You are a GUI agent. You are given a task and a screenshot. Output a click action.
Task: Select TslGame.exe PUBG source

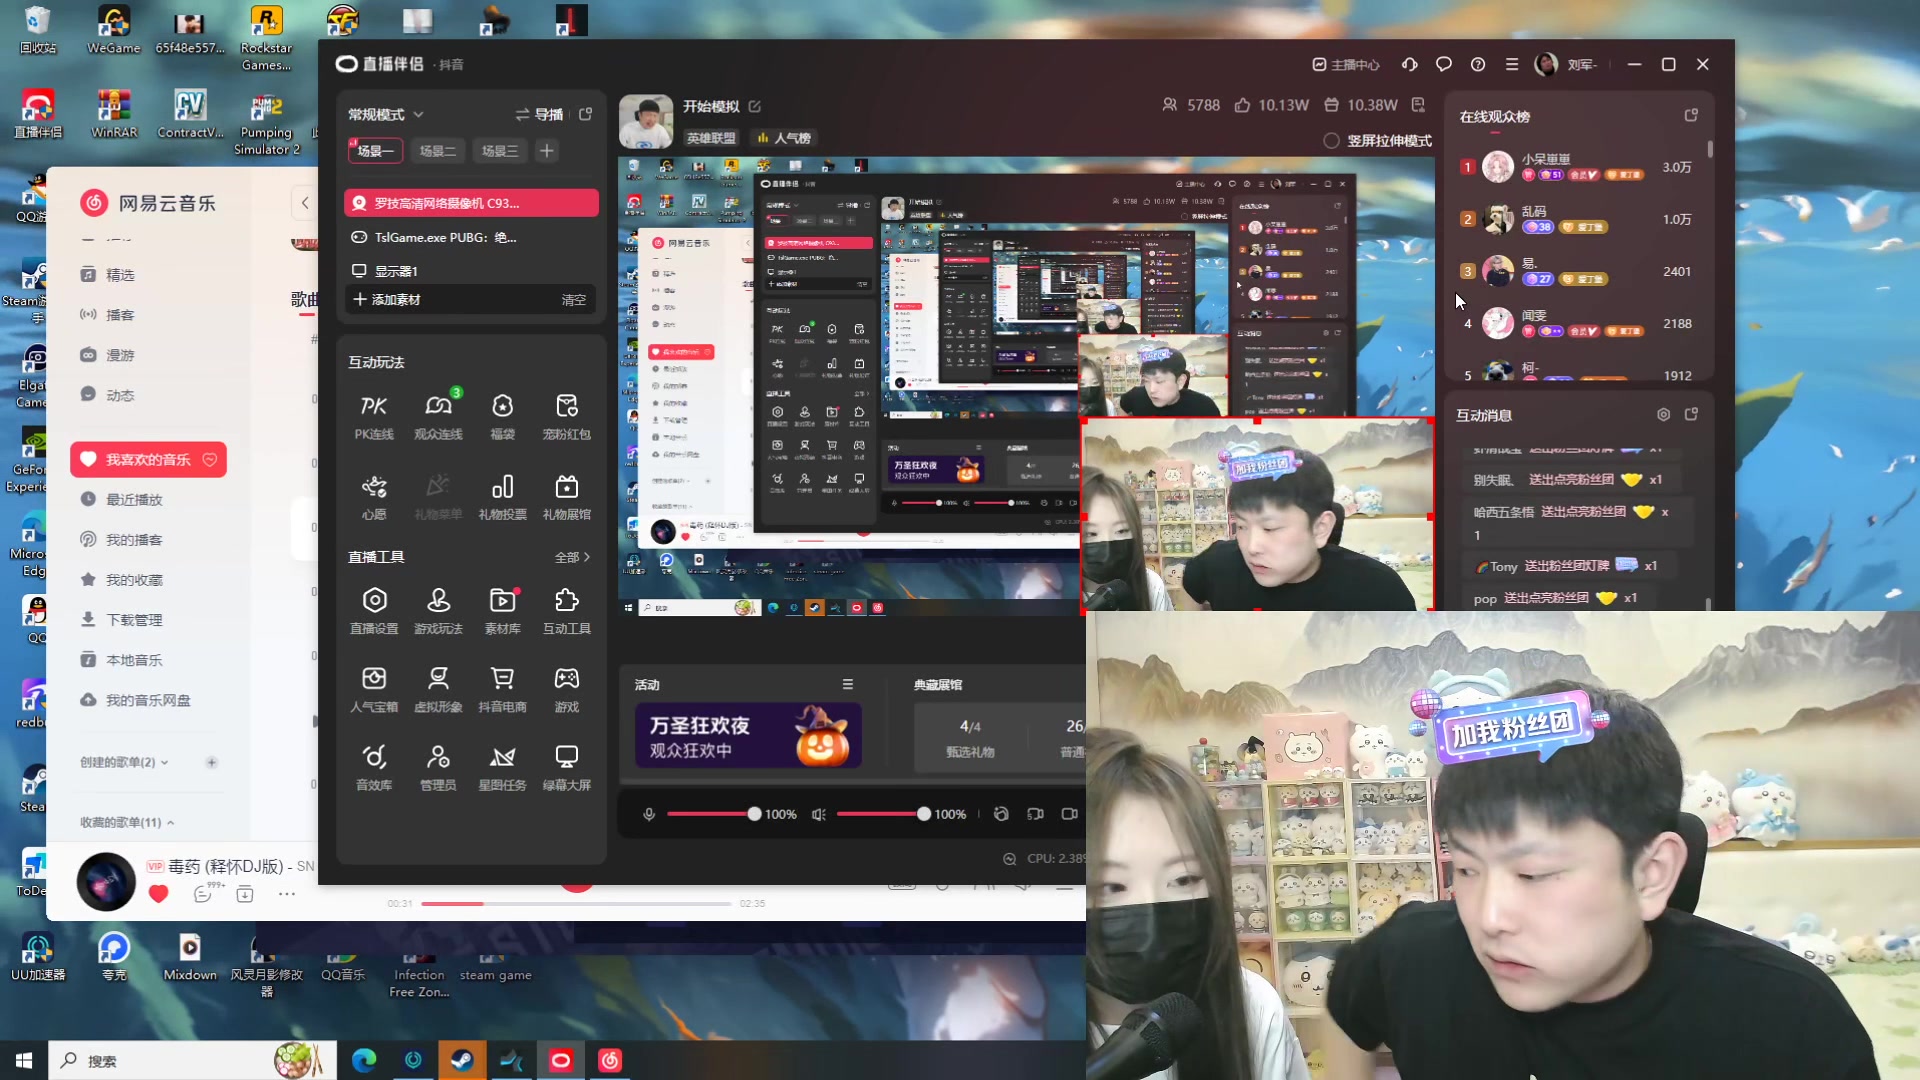(471, 237)
